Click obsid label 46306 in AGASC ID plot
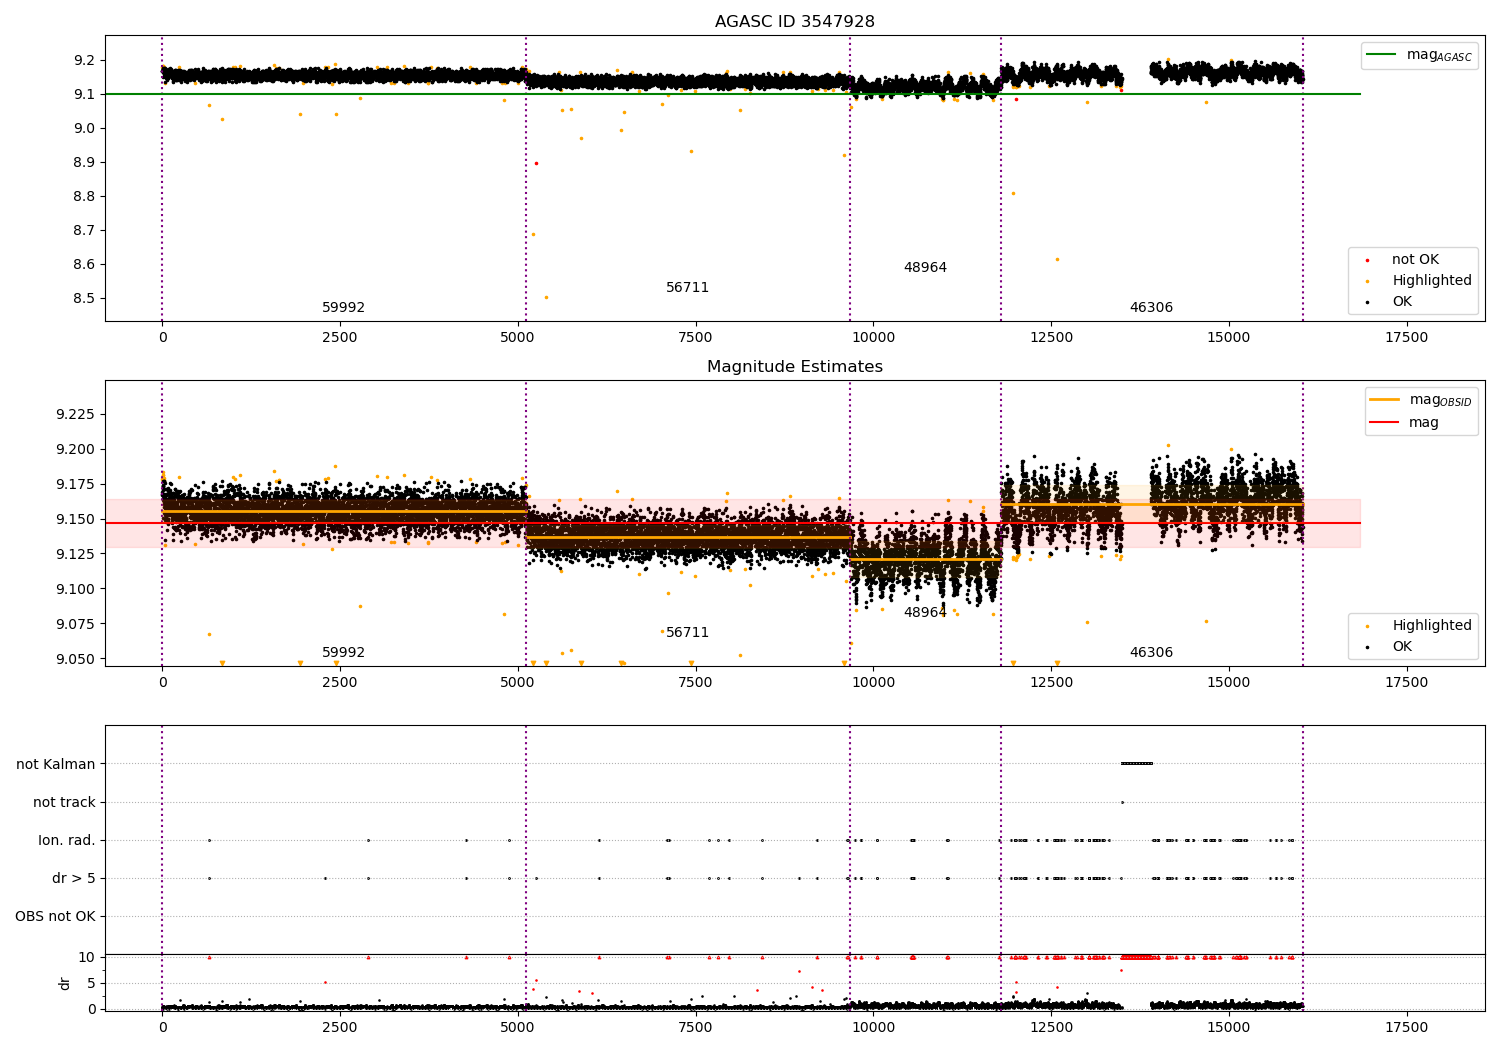Image resolution: width=1500 pixels, height=1050 pixels. 1151,308
